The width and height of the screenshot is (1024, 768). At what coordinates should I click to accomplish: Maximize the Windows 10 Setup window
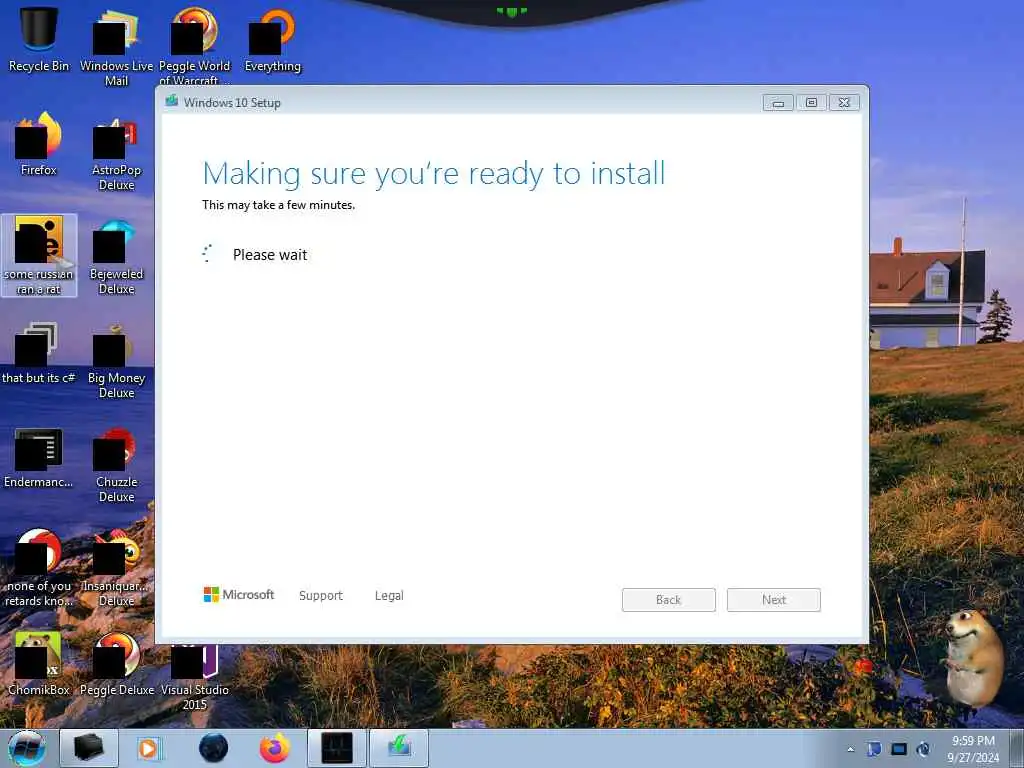811,103
